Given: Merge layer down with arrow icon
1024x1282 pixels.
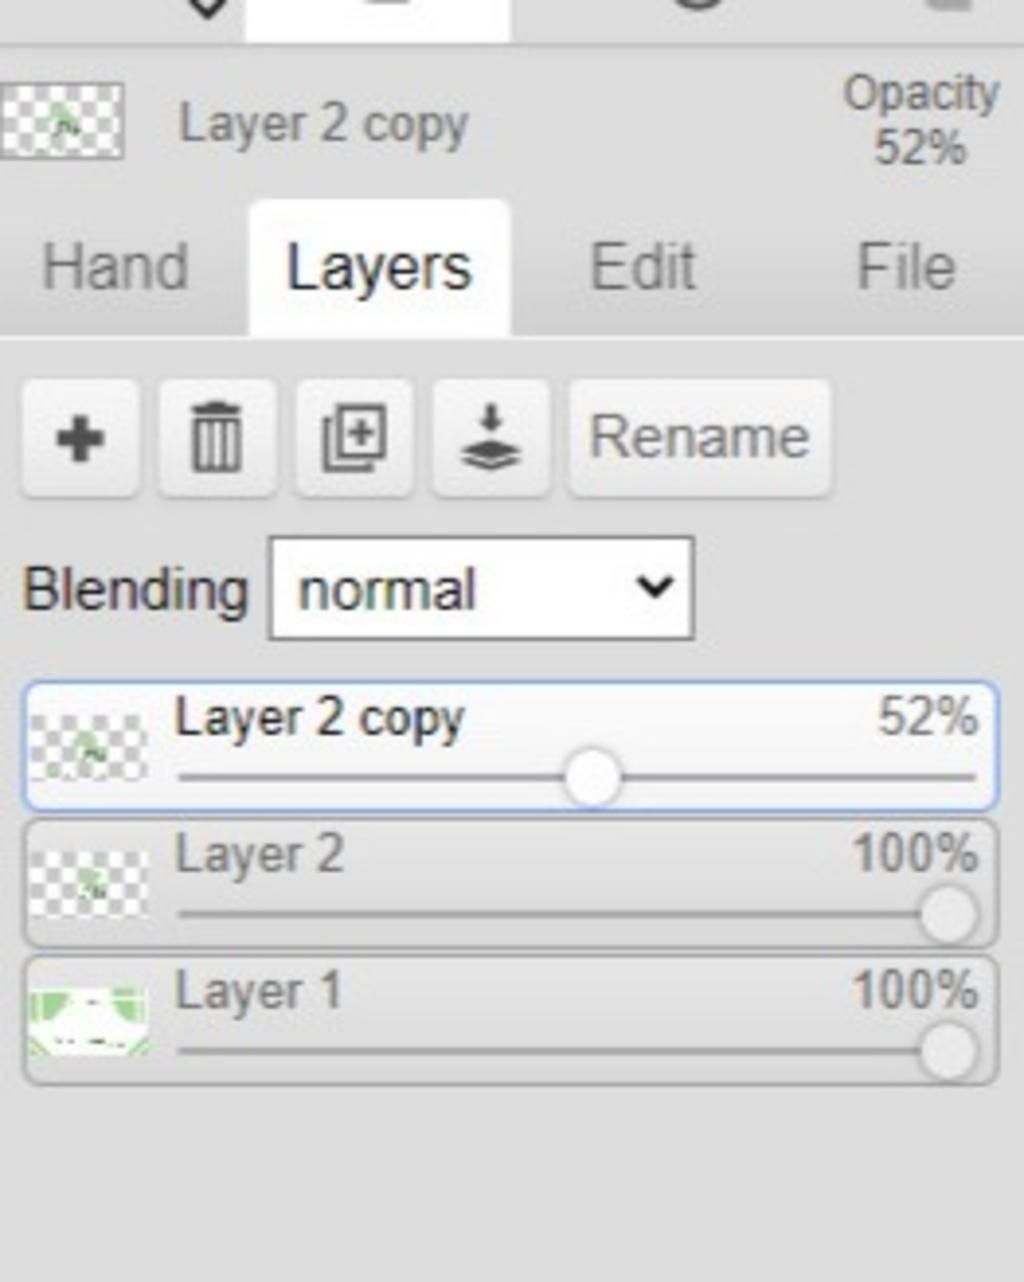Looking at the screenshot, I should [x=490, y=438].
